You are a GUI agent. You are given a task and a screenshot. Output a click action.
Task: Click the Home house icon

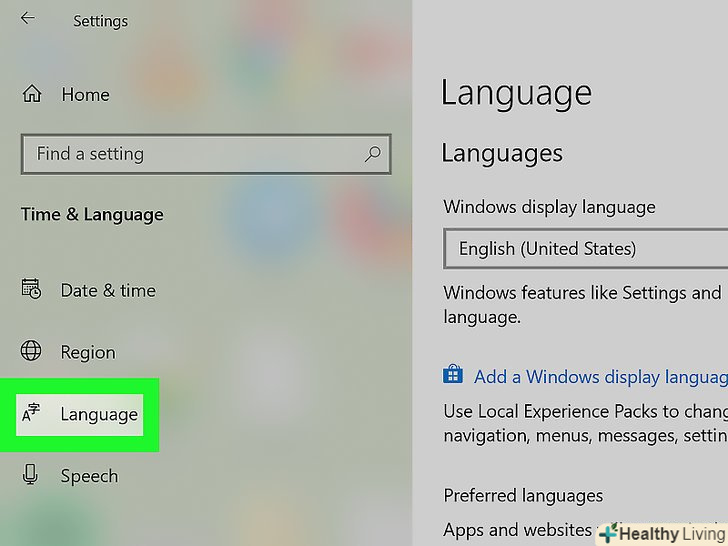pos(32,95)
